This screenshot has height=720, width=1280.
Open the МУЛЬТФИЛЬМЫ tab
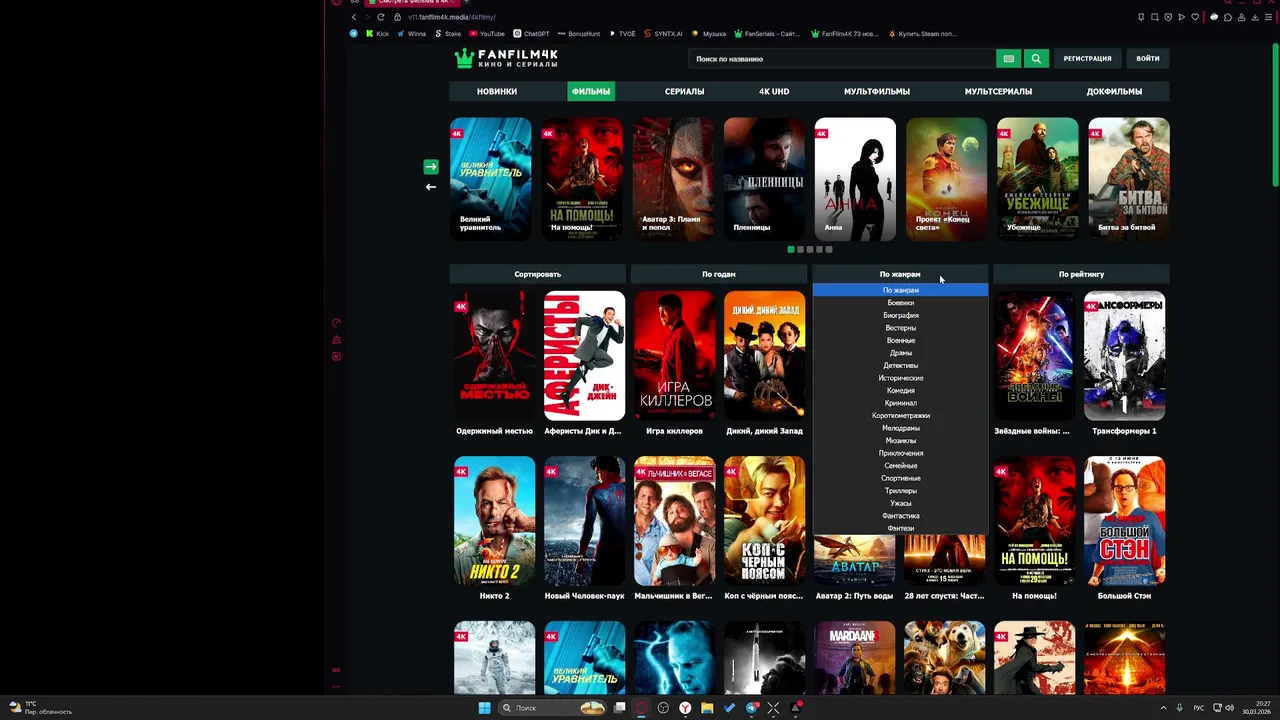coord(877,91)
